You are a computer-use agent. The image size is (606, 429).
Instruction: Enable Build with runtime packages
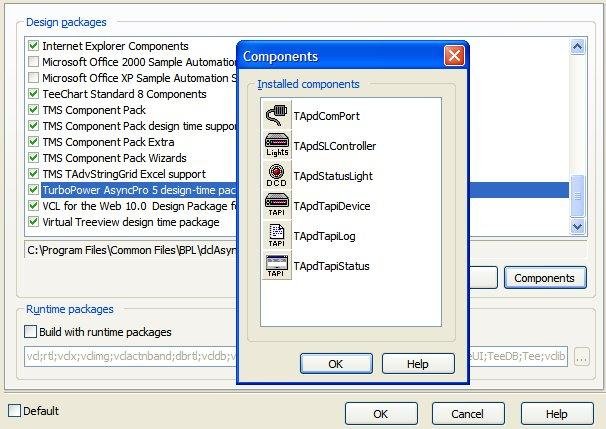[x=31, y=332]
